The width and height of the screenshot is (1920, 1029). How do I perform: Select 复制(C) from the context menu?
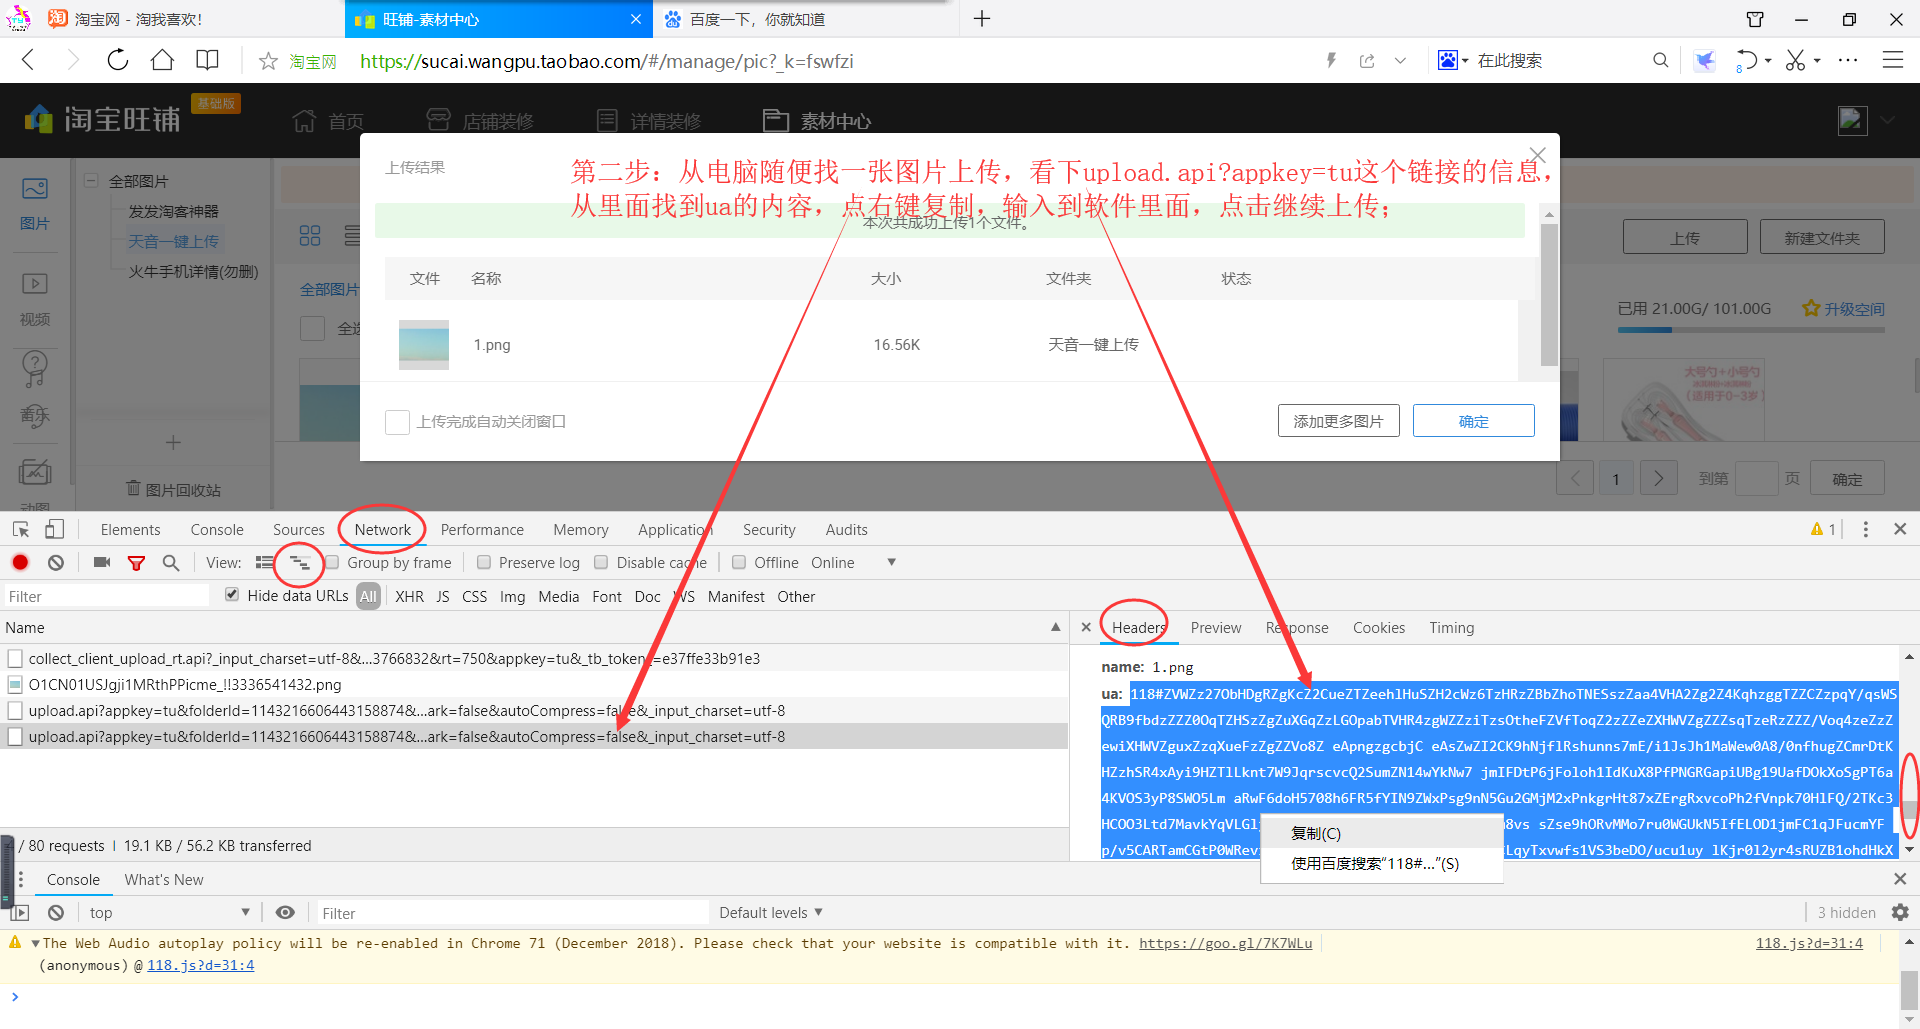pos(1316,833)
